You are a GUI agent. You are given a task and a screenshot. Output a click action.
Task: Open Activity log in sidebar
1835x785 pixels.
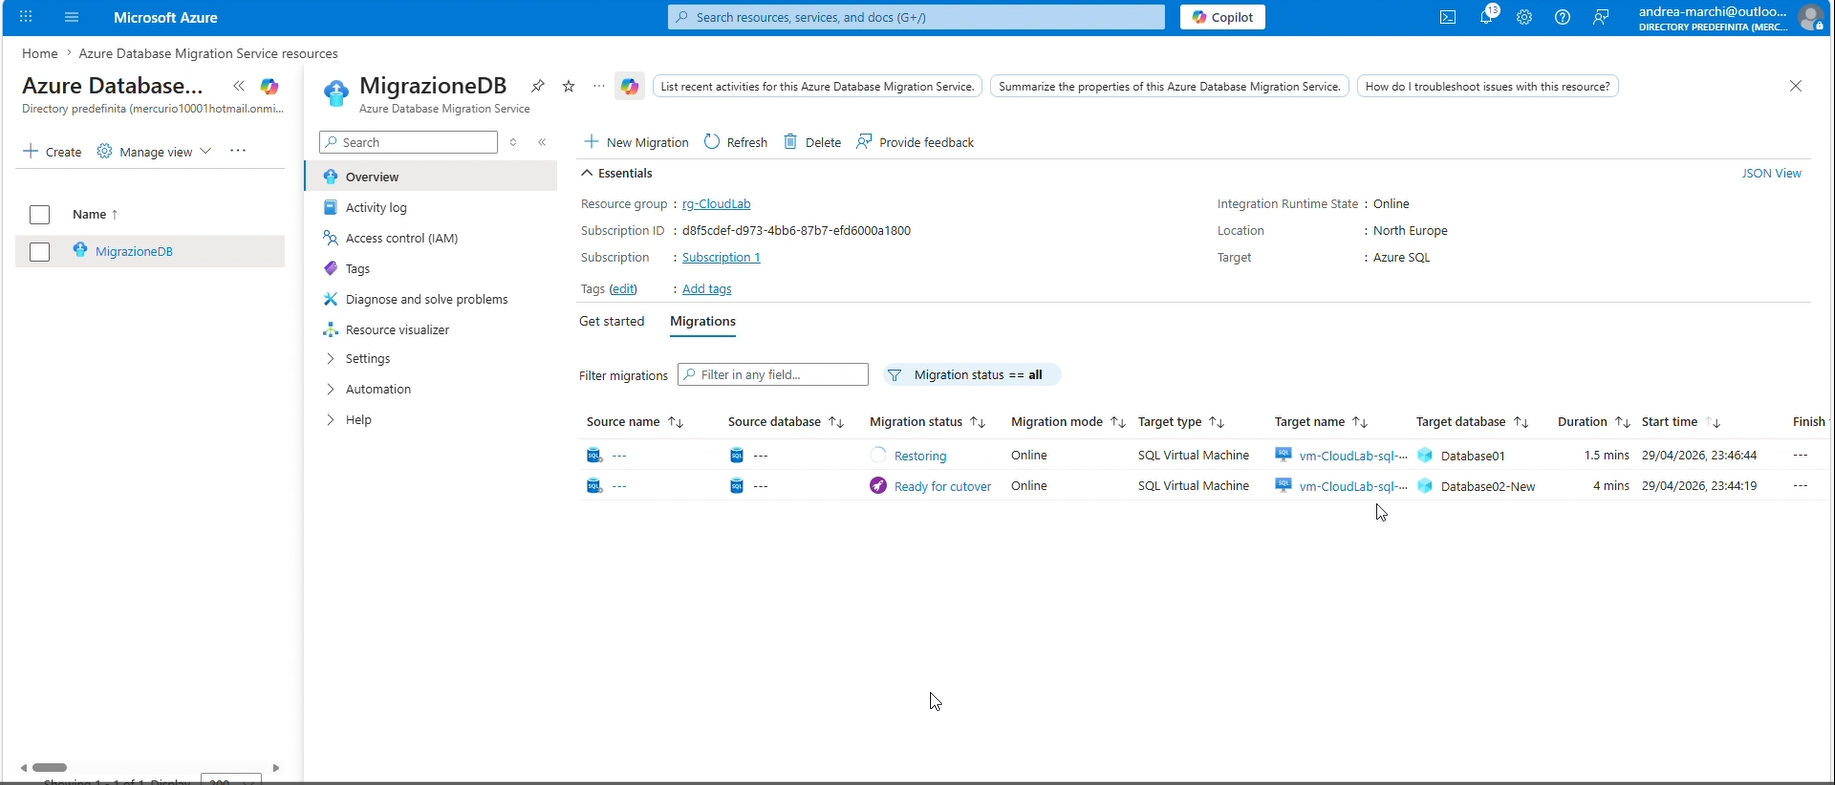coord(376,207)
